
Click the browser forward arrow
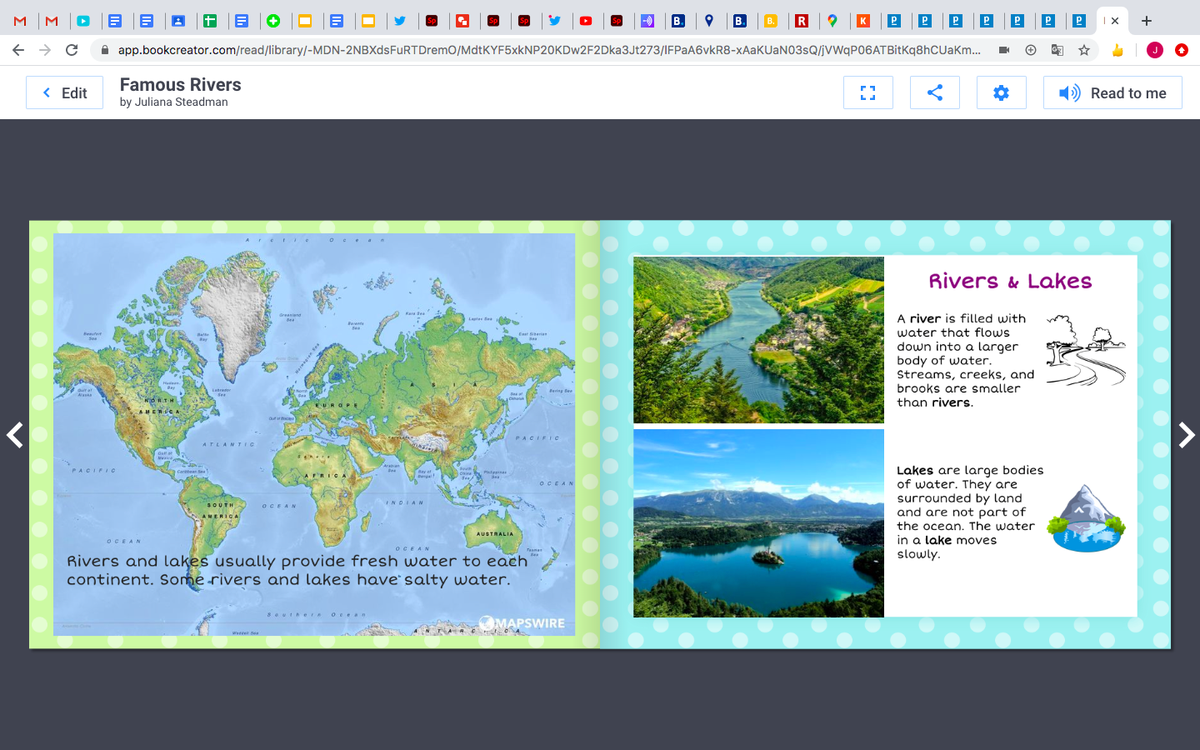click(x=45, y=50)
